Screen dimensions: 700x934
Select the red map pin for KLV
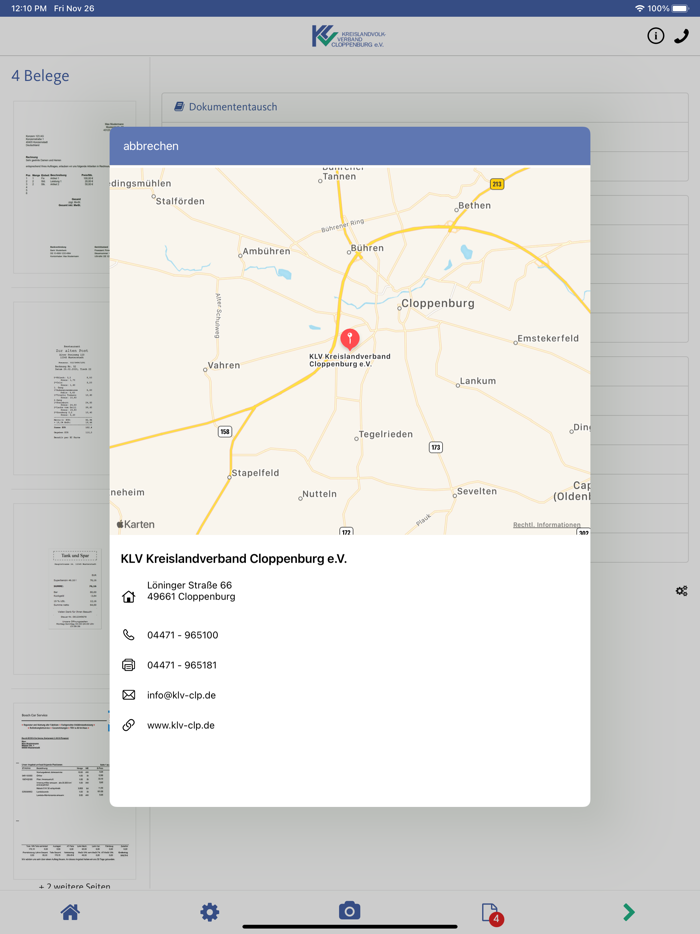tap(350, 339)
